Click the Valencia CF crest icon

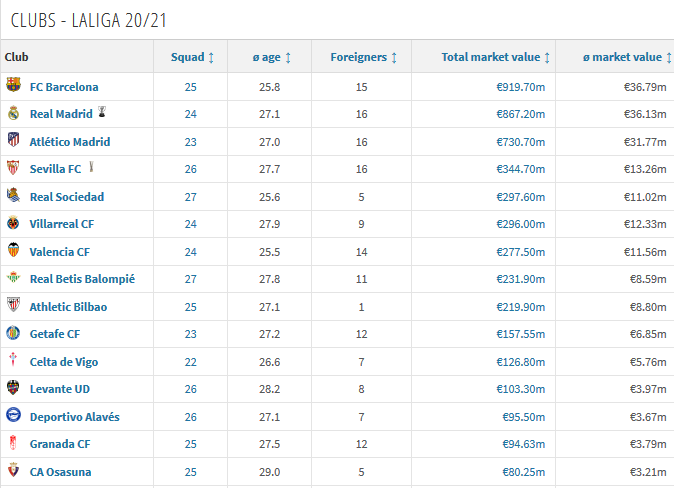click(13, 251)
